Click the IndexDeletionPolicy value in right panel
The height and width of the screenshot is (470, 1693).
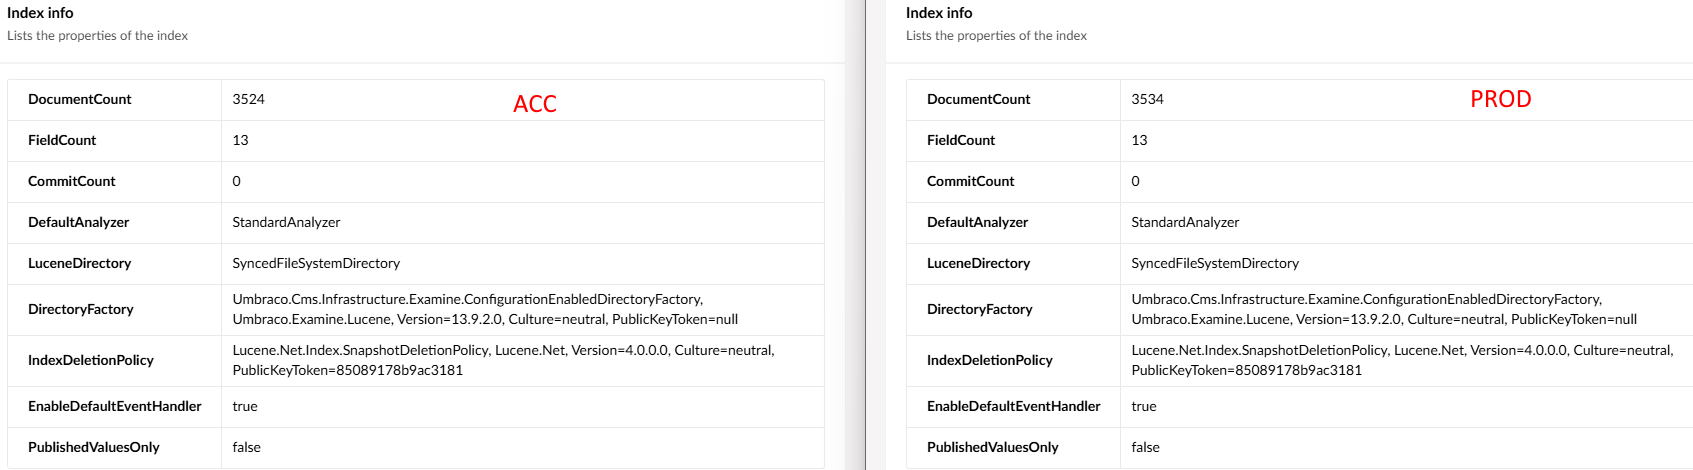click(x=1401, y=360)
